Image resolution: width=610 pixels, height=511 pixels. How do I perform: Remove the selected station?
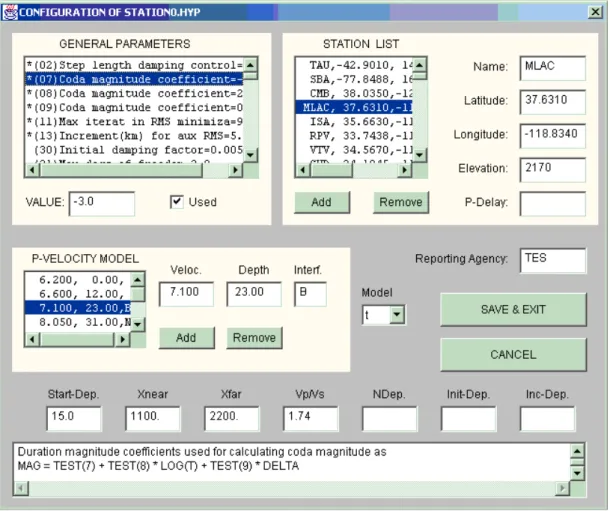click(x=401, y=202)
